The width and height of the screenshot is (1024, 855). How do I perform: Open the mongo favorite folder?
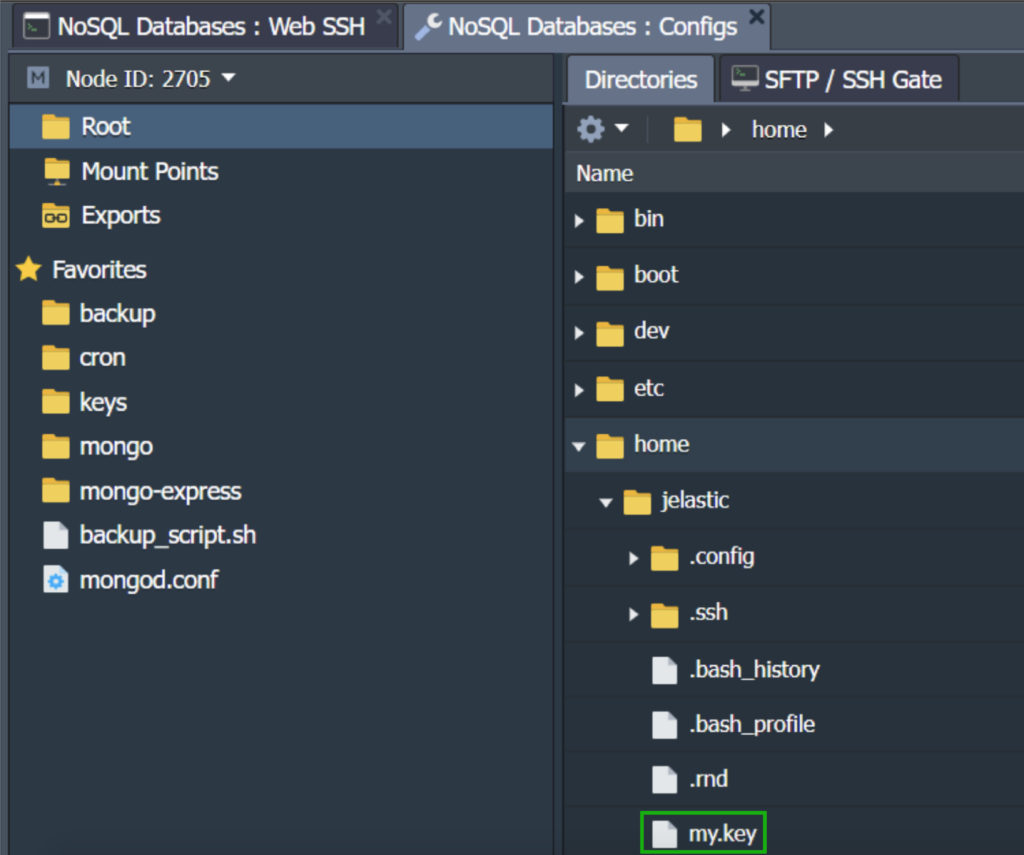coord(116,447)
